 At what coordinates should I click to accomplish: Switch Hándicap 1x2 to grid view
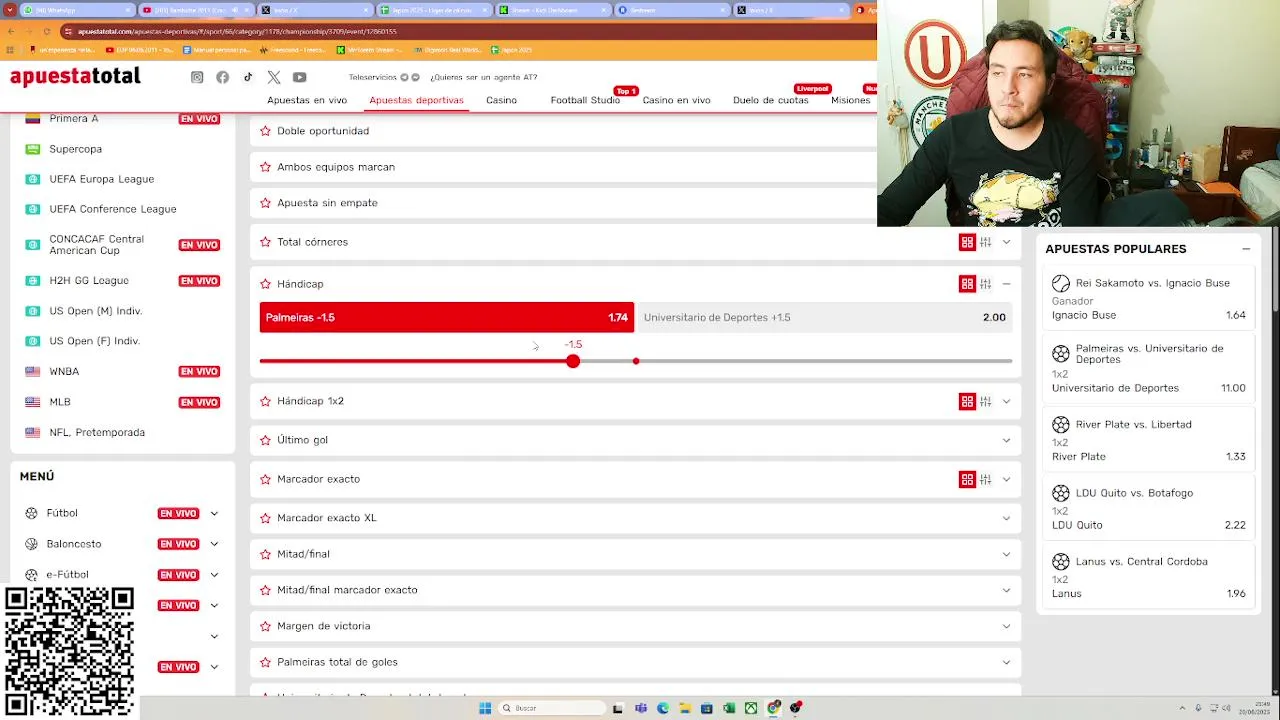[967, 401]
